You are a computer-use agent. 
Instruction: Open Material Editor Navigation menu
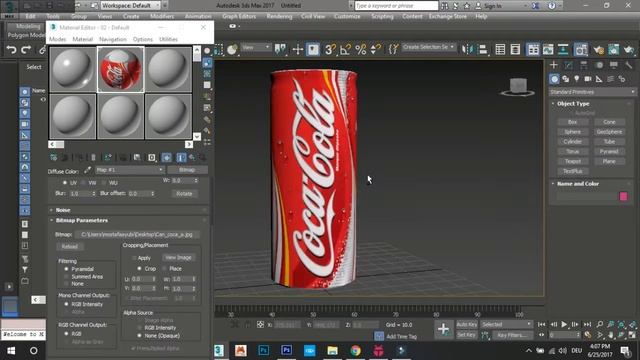click(x=113, y=39)
